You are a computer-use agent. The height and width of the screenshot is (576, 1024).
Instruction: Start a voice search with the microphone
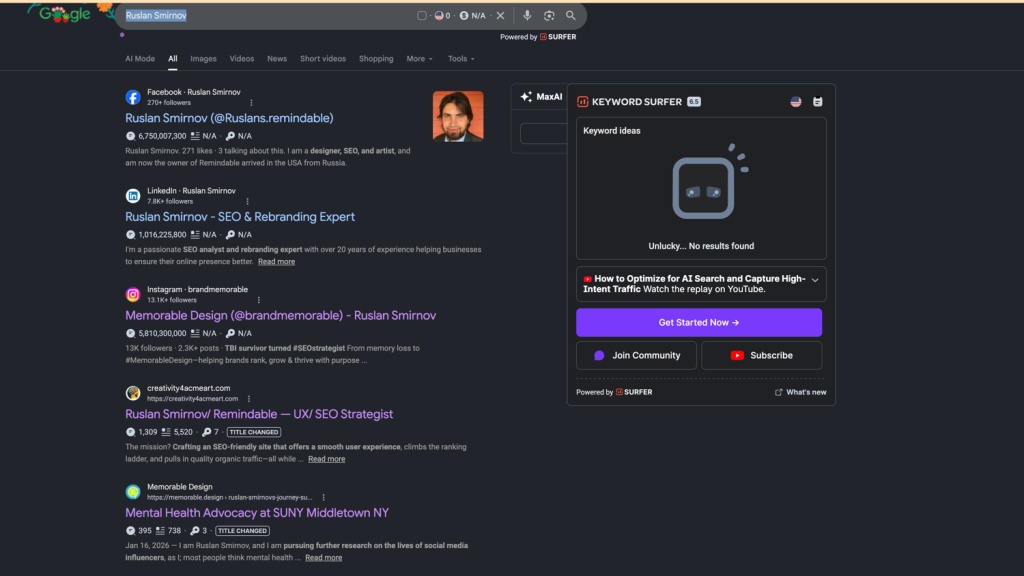point(527,15)
